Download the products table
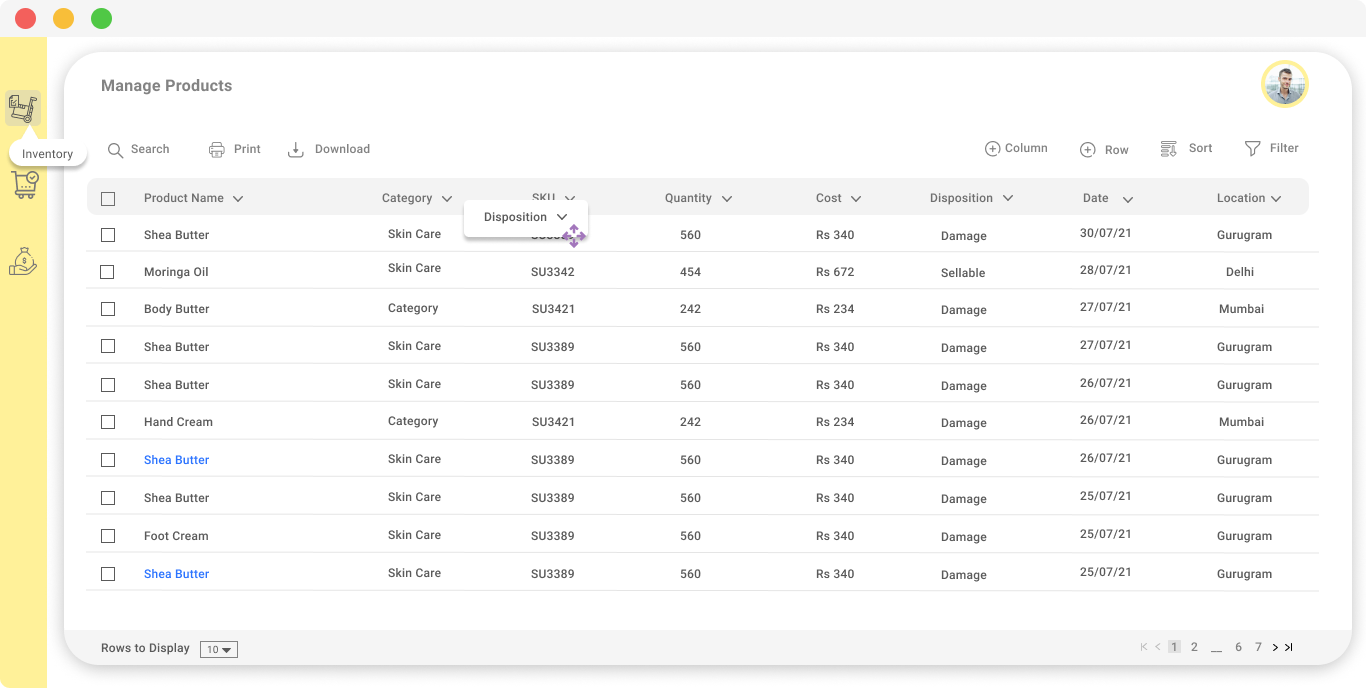1366x688 pixels. (328, 148)
